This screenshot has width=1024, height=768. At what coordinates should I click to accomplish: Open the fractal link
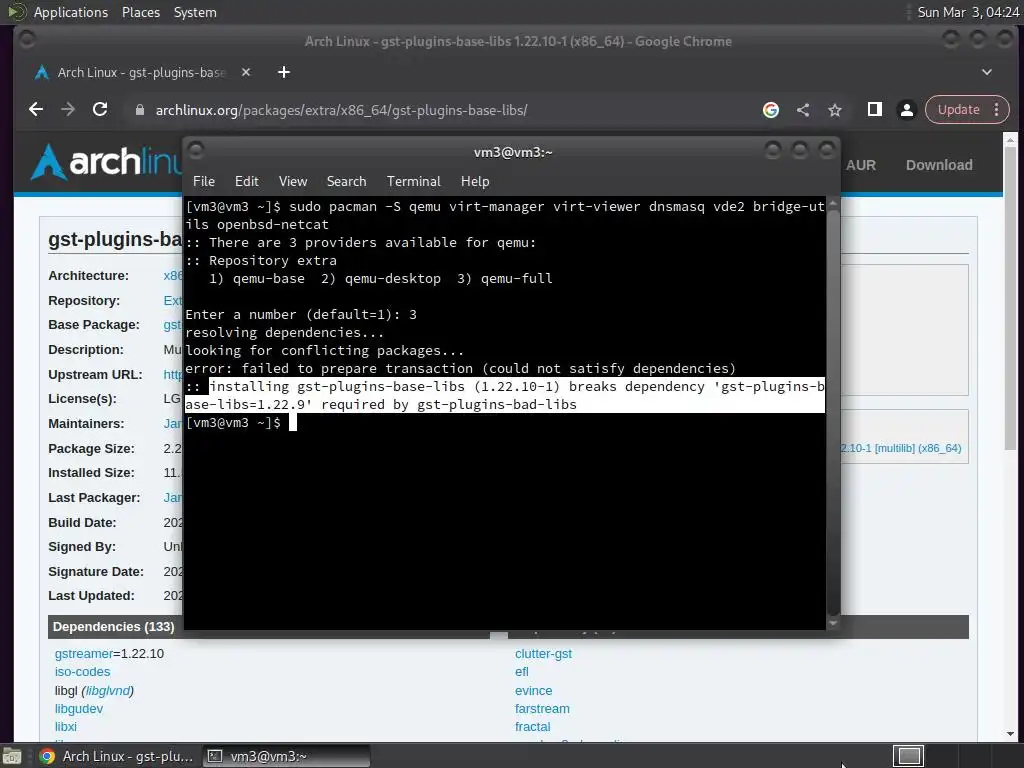point(532,727)
